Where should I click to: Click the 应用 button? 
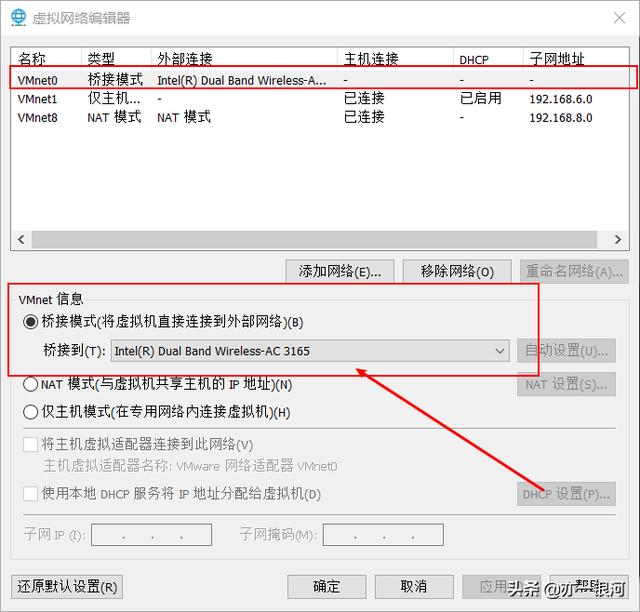(502, 587)
